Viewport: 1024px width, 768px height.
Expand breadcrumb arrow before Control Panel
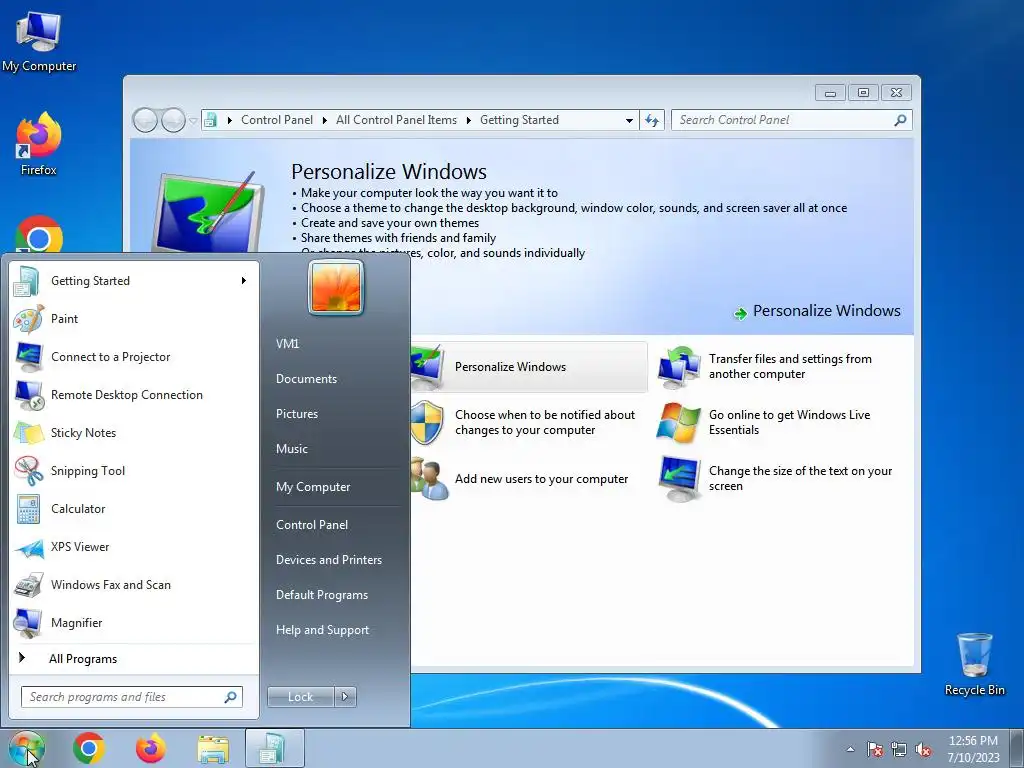(x=230, y=120)
